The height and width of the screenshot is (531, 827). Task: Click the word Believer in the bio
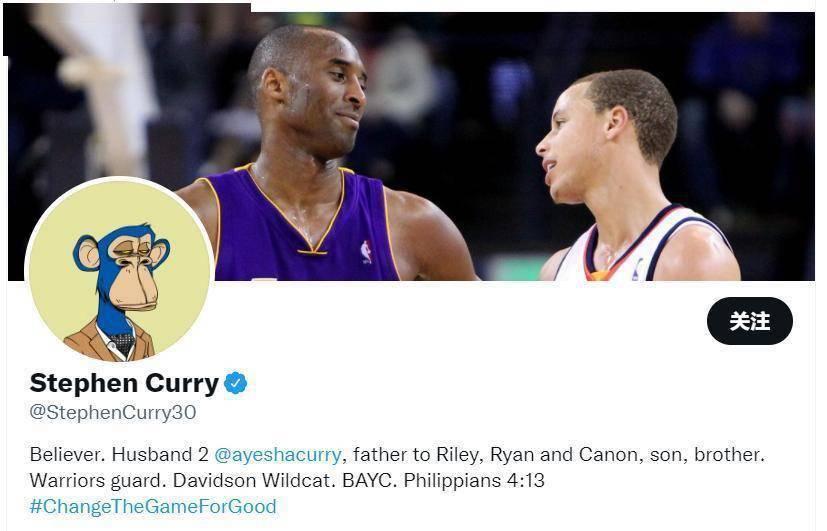click(66, 455)
